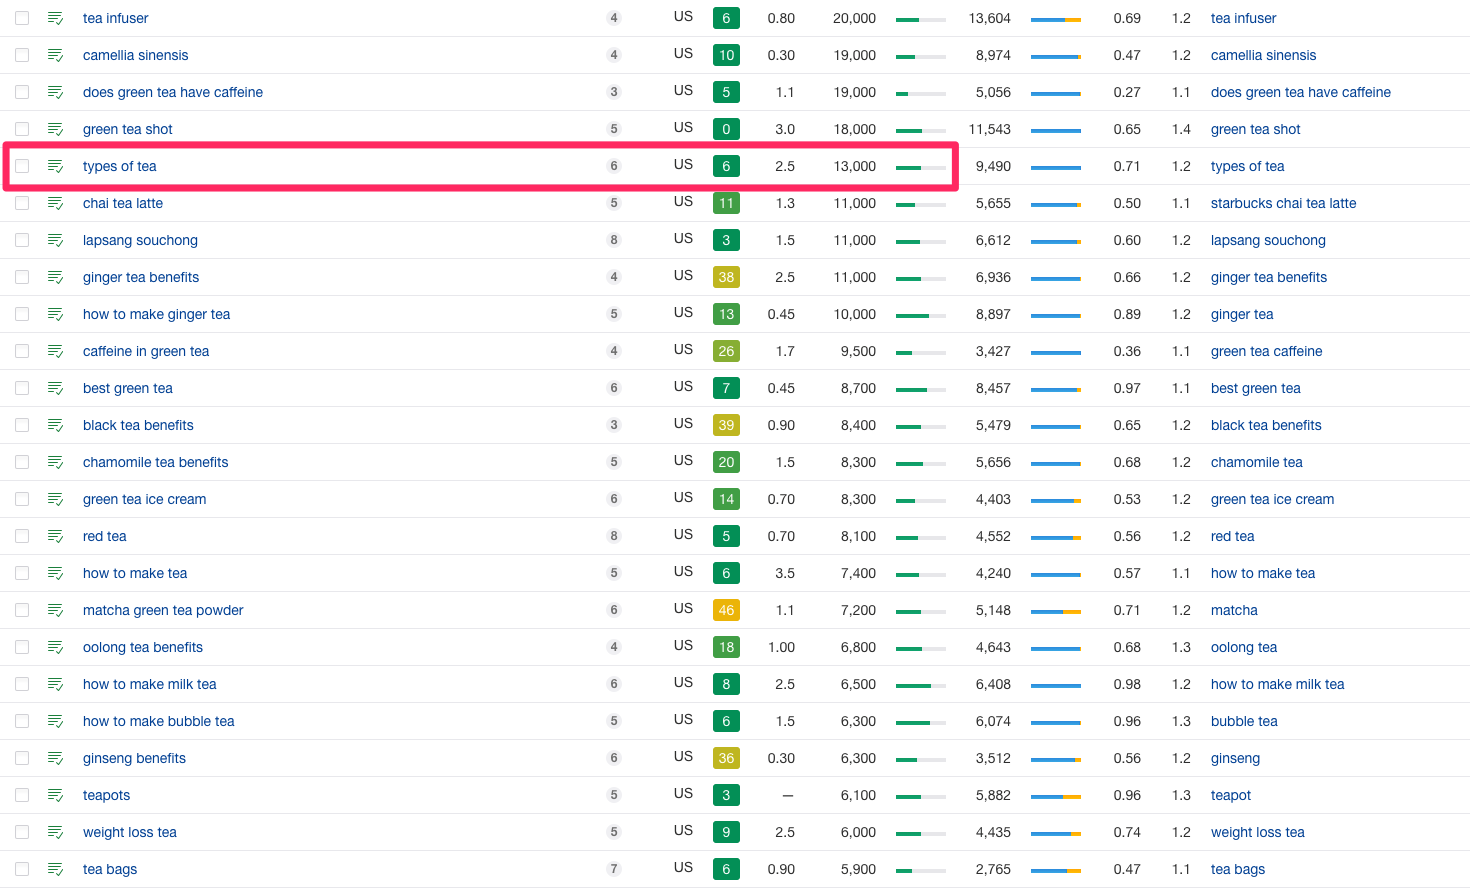Click the list icon beside 'ginger tea benefits' keyword

tap(56, 277)
